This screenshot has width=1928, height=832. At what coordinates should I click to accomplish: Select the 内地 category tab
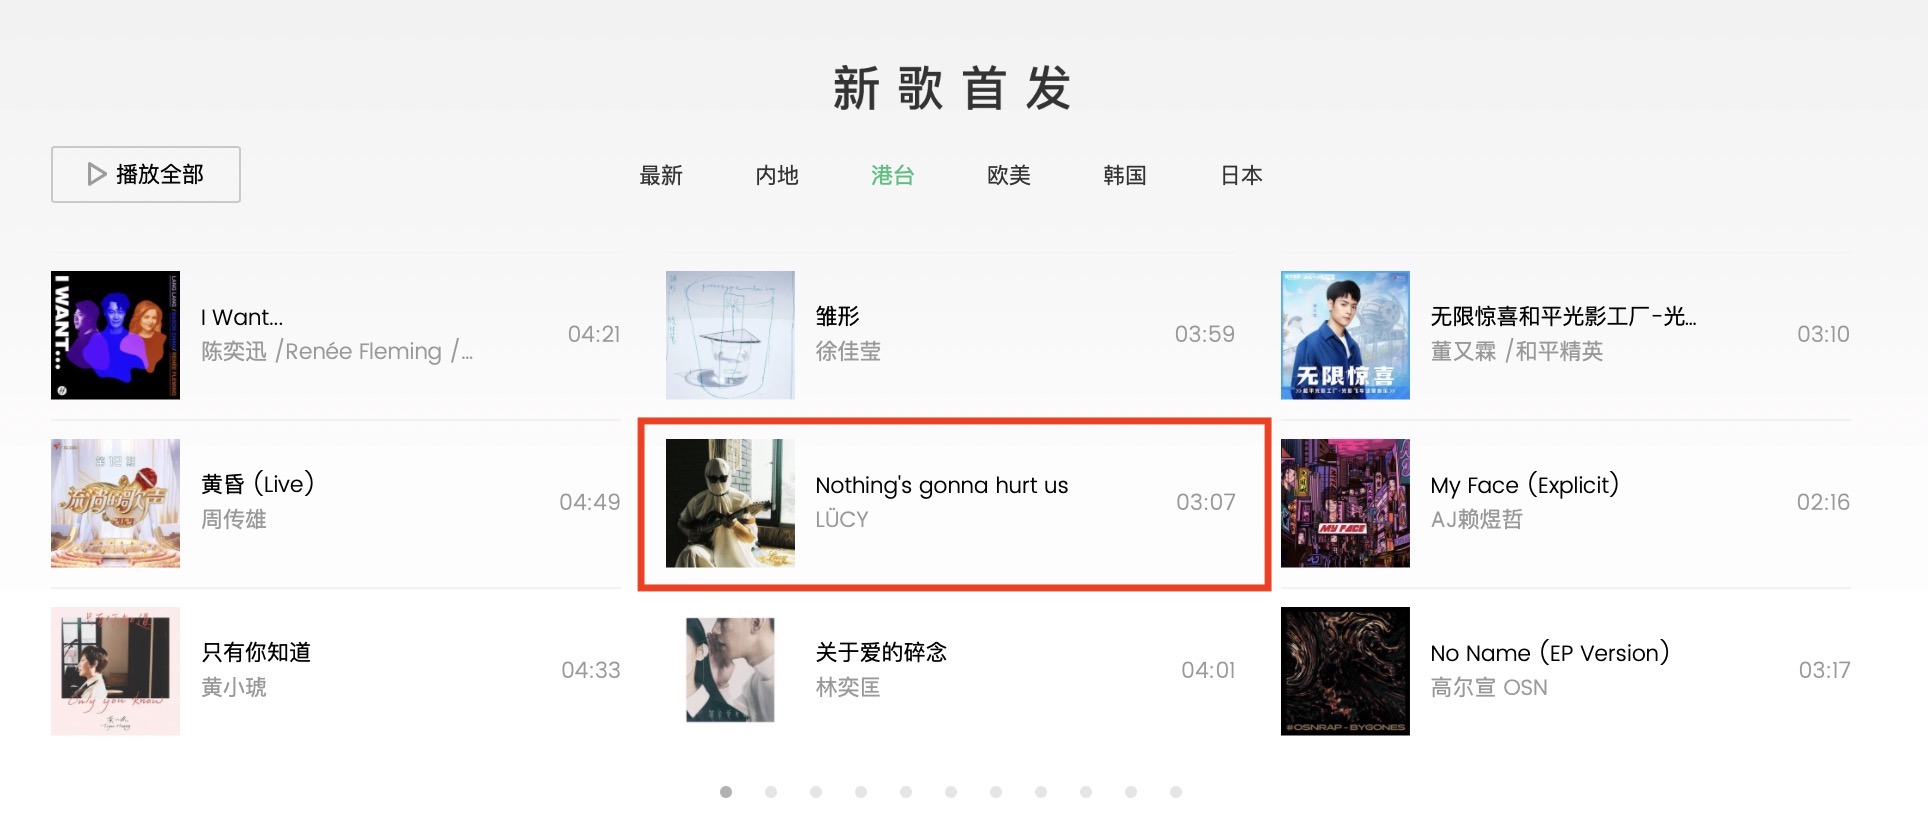point(777,176)
